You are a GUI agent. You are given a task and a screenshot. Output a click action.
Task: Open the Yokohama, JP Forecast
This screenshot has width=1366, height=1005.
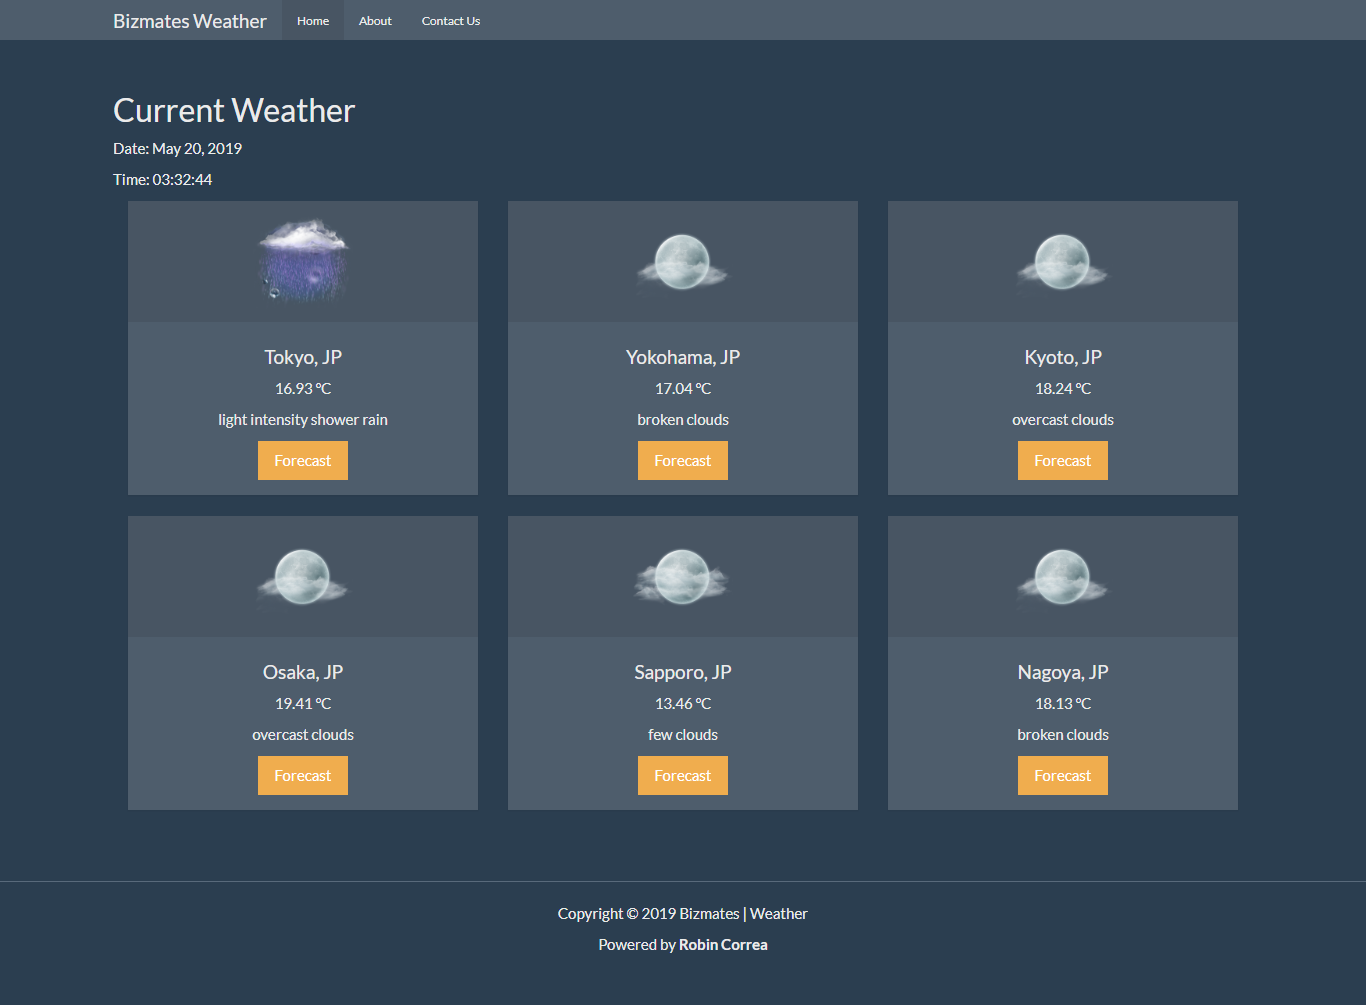[x=682, y=460]
